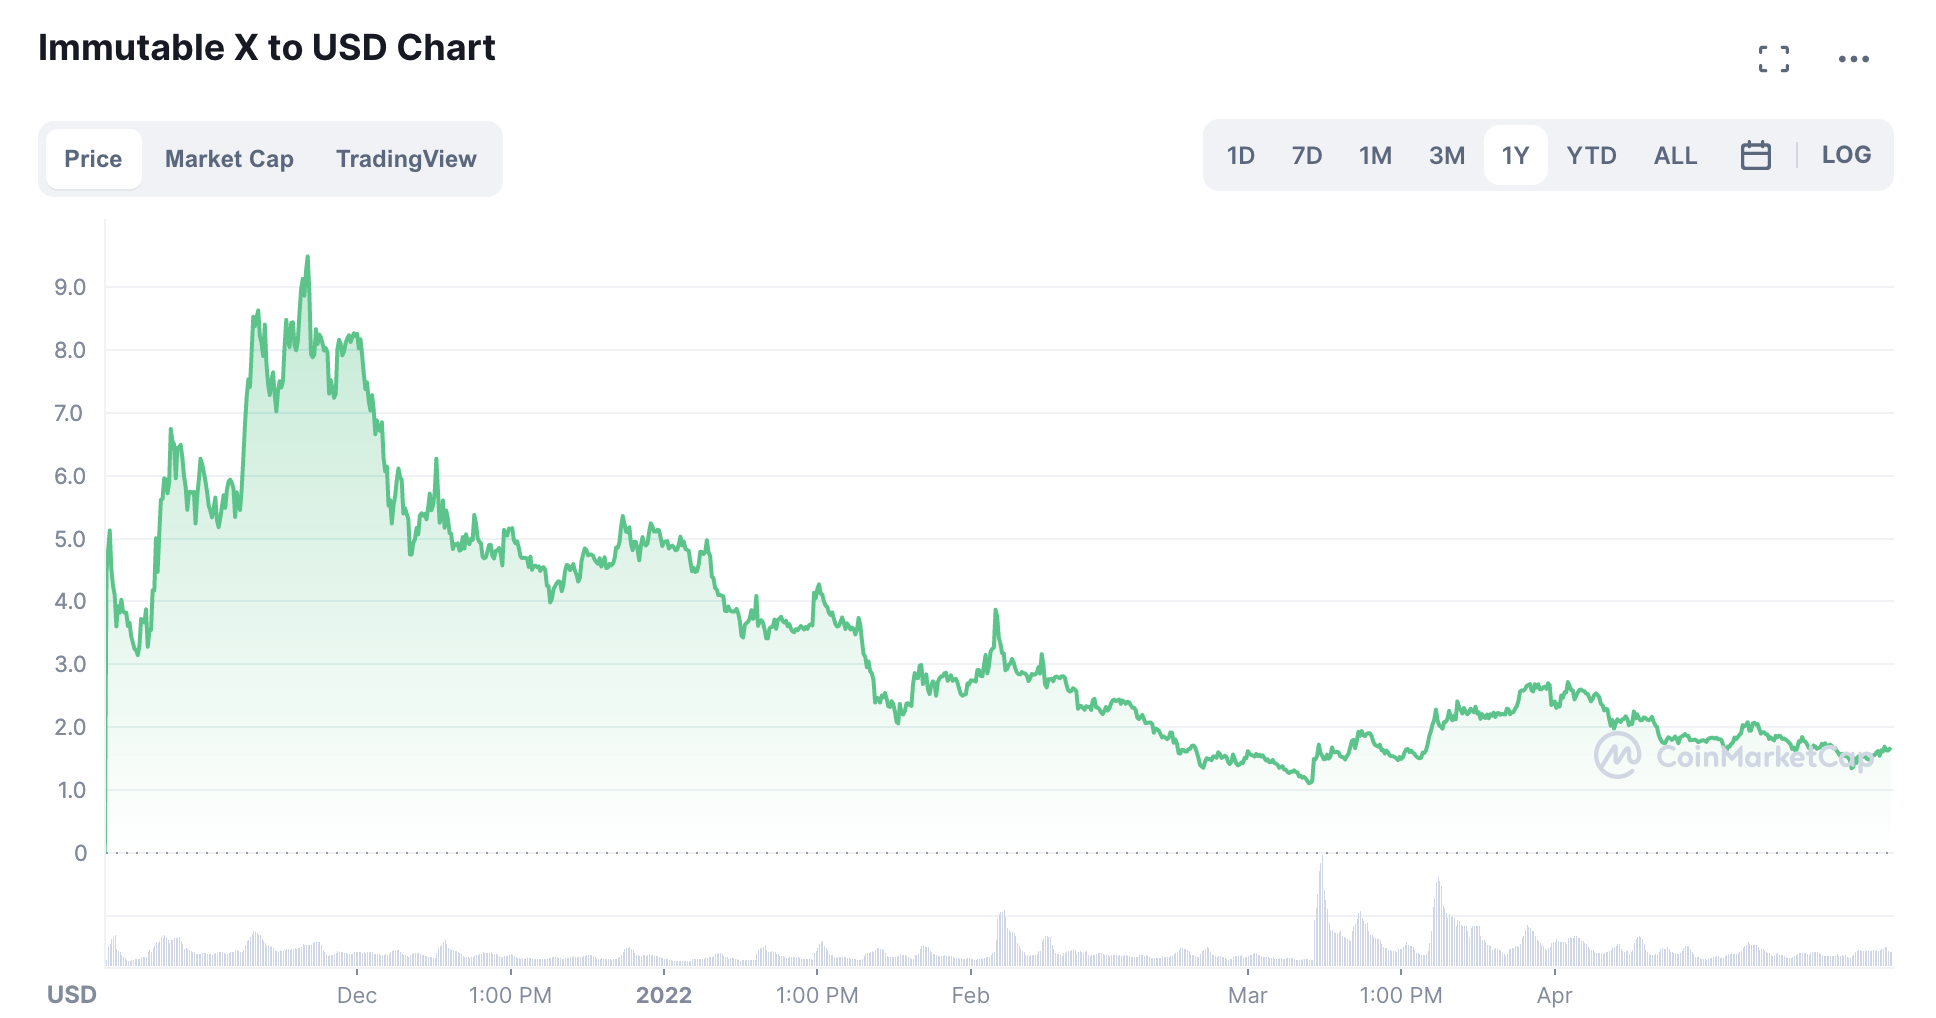
Task: Select the ALL time range
Action: click(1675, 155)
